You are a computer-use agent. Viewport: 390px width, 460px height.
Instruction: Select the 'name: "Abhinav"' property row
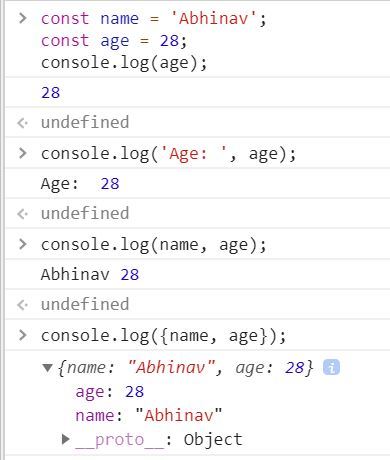[x=149, y=416]
